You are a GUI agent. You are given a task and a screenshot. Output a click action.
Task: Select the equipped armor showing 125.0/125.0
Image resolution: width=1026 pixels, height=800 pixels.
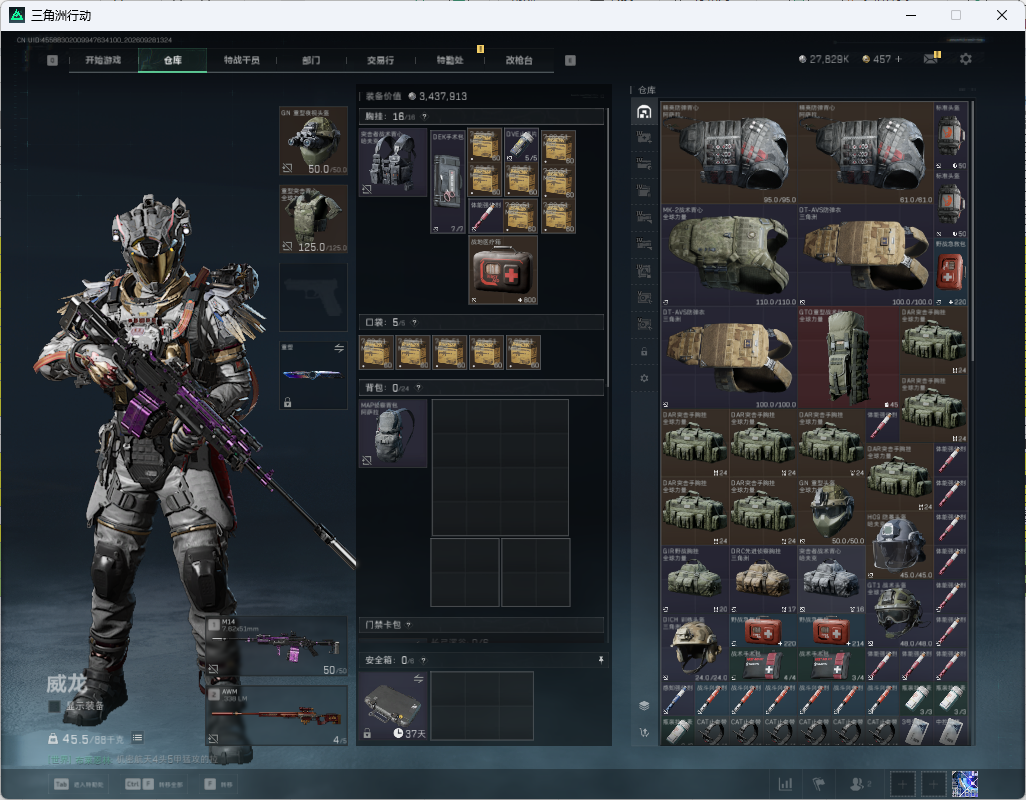tap(313, 218)
